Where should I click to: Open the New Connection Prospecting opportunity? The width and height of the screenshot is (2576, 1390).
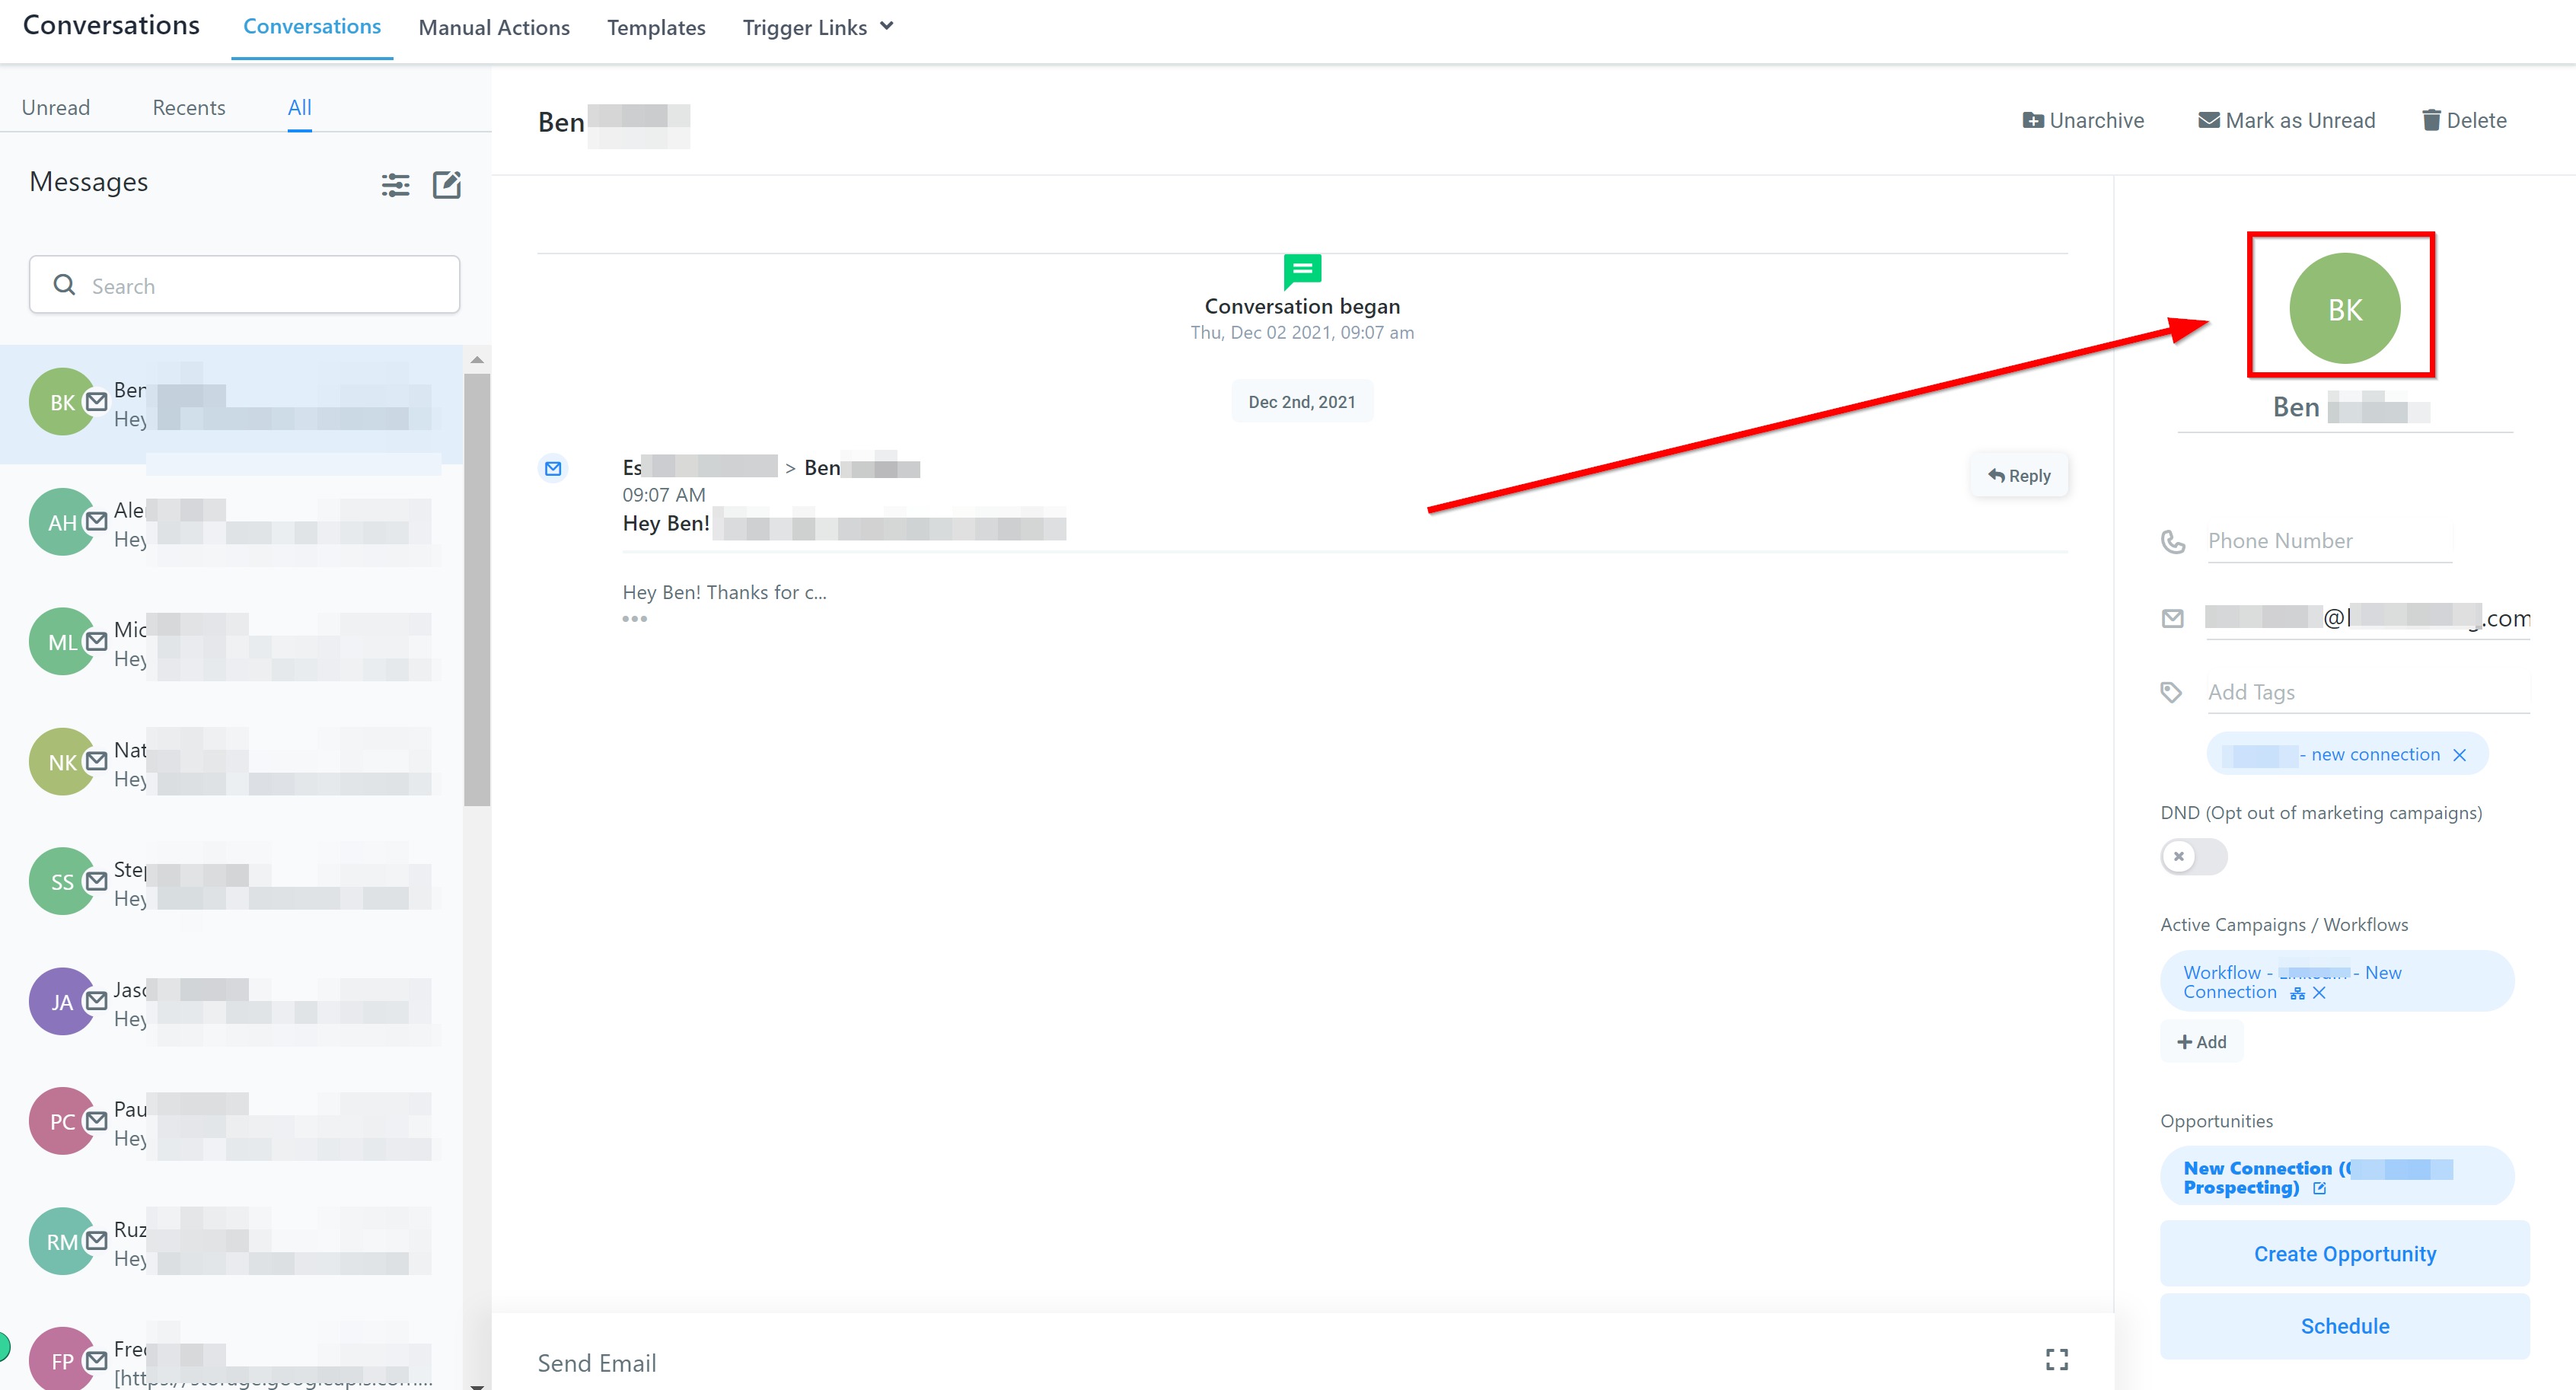pos(2336,1177)
